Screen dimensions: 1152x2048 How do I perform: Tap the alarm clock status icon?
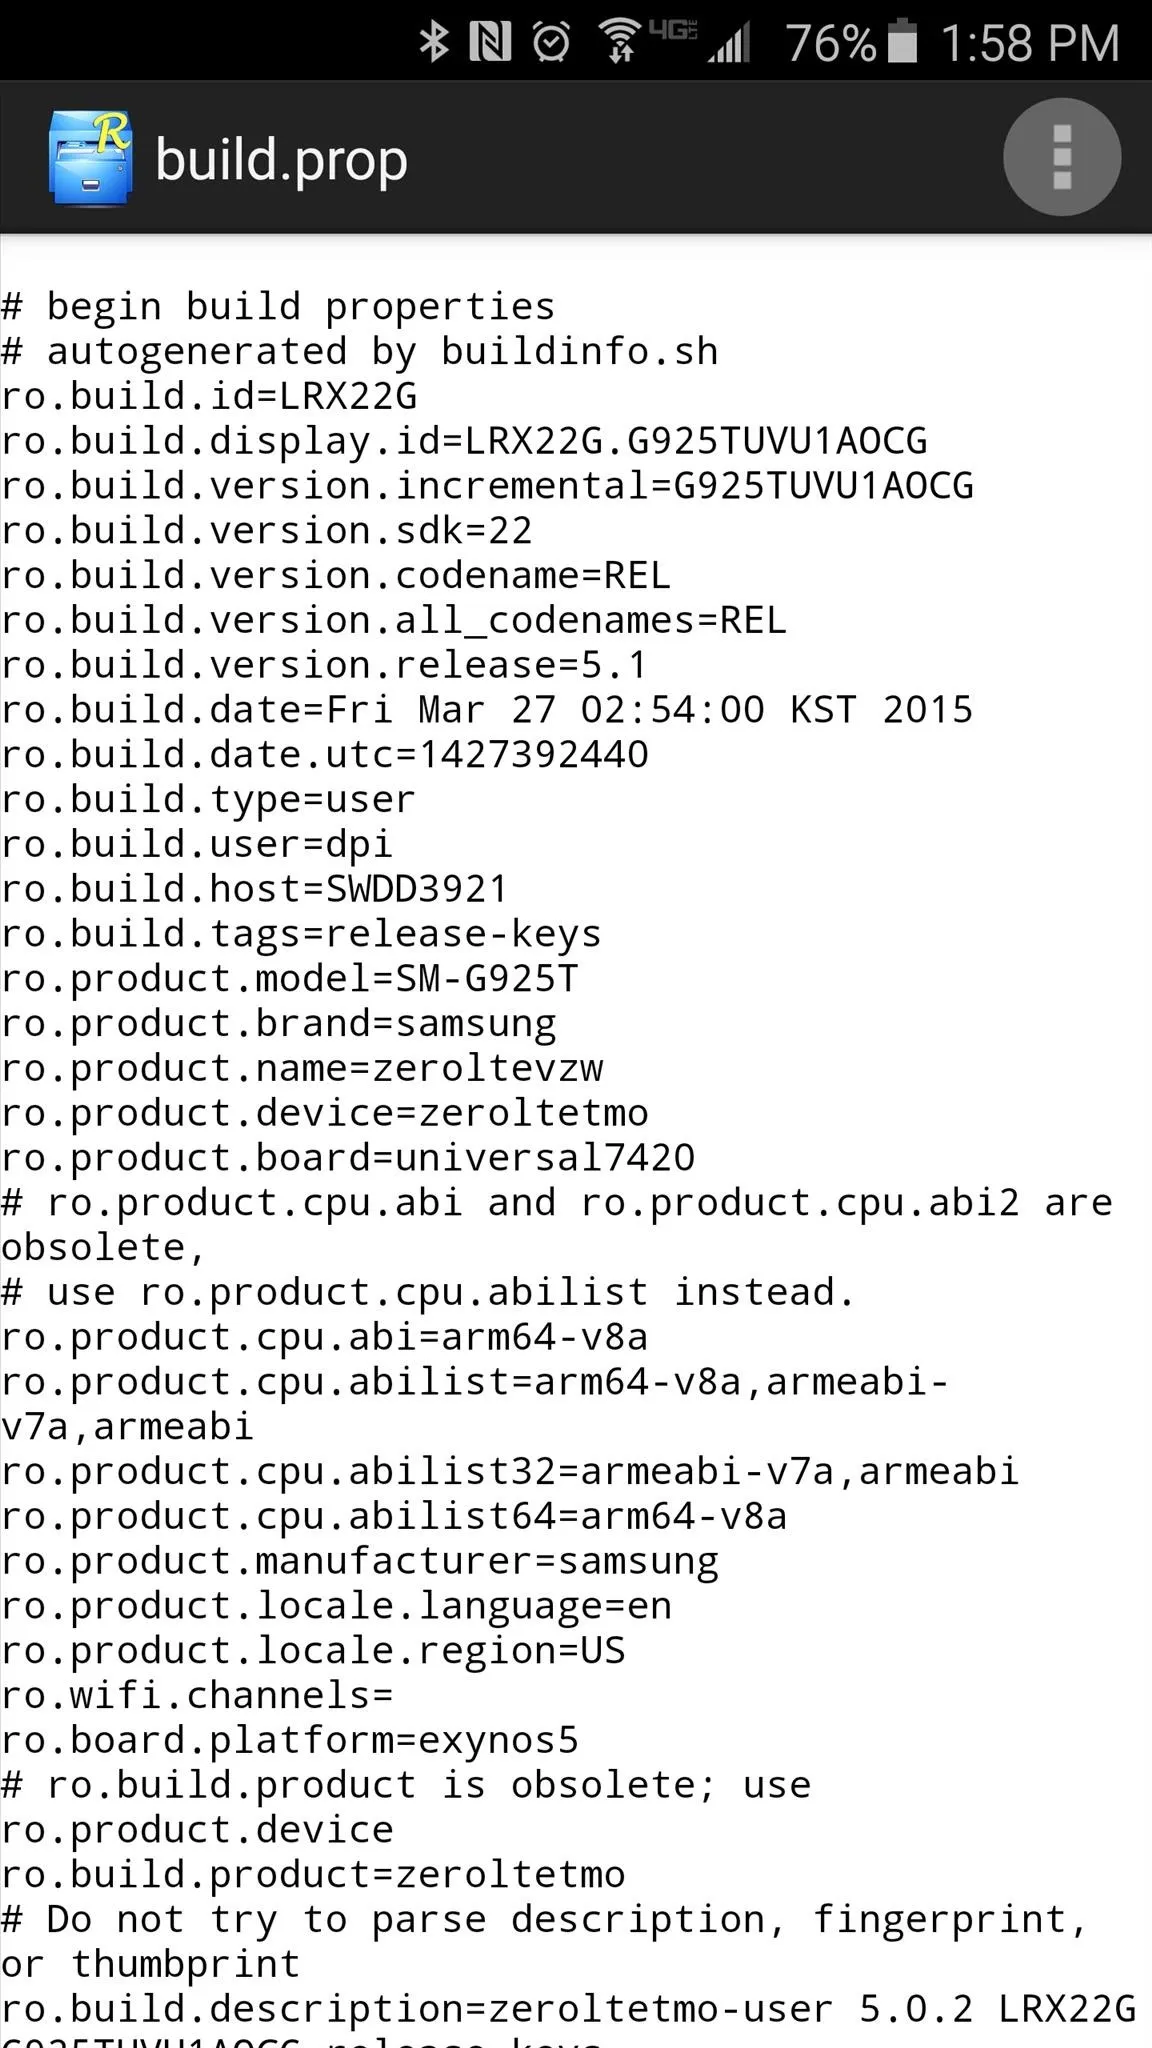pos(551,42)
